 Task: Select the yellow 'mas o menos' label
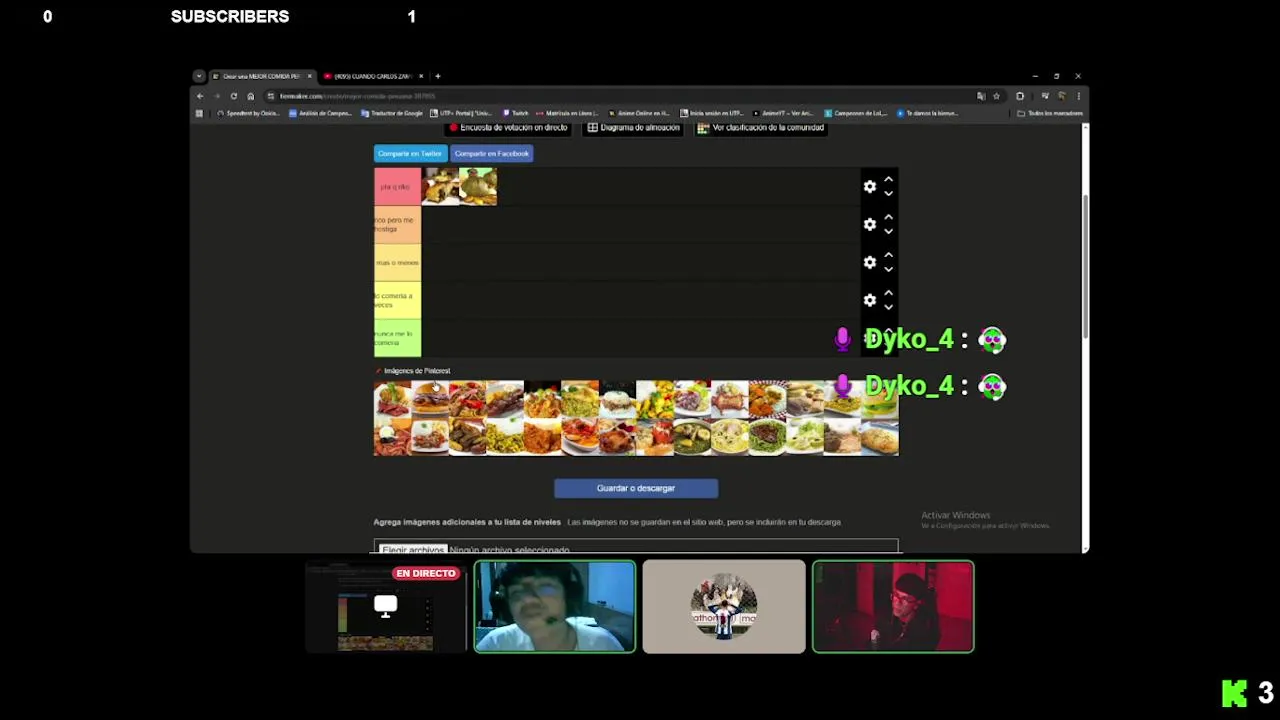tap(397, 262)
